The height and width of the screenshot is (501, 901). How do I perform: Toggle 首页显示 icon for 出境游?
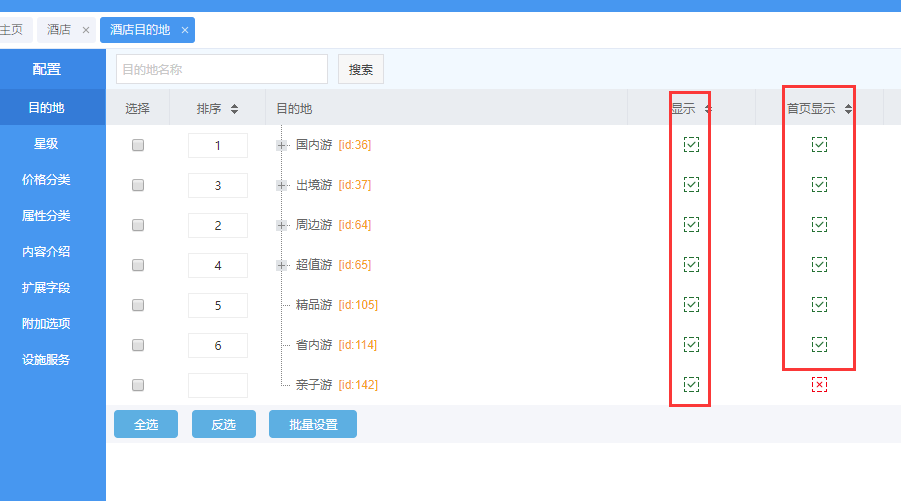tap(819, 185)
